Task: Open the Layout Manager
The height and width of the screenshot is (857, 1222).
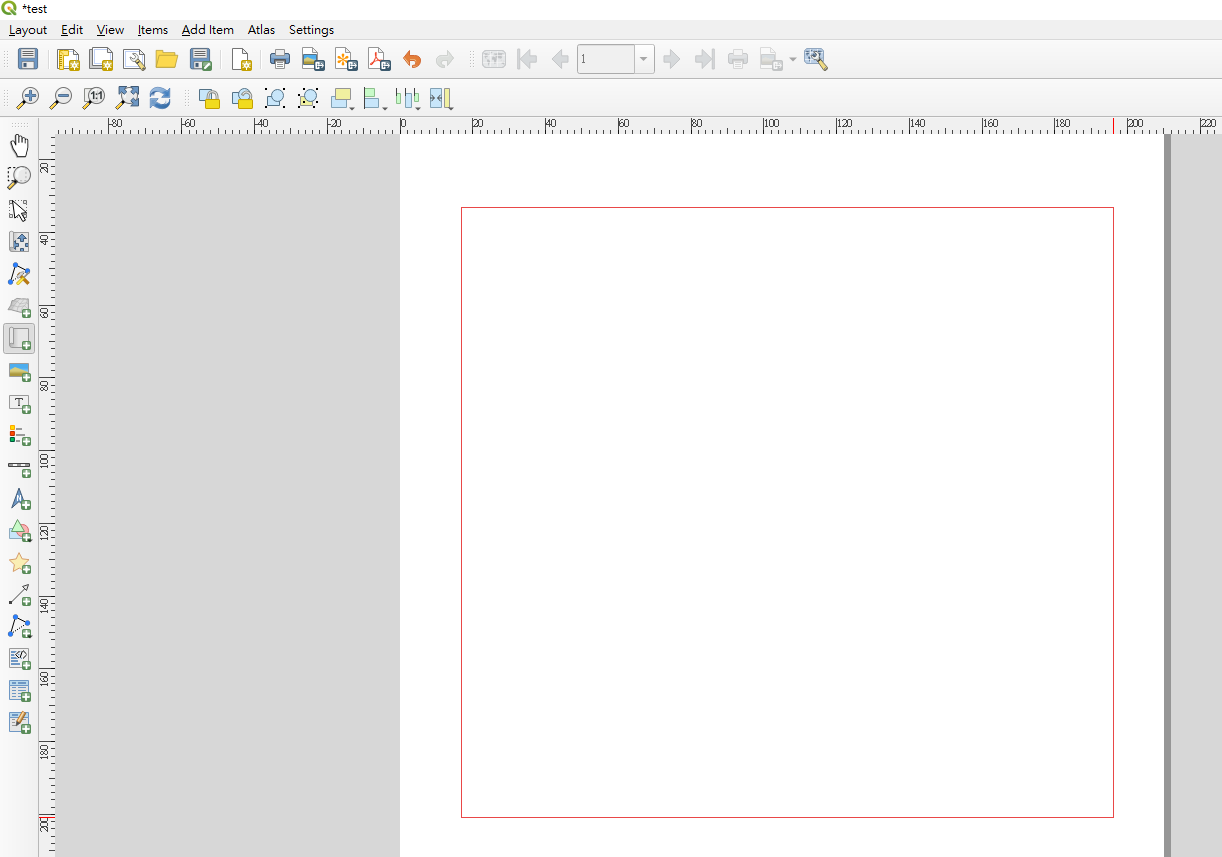Action: point(134,59)
